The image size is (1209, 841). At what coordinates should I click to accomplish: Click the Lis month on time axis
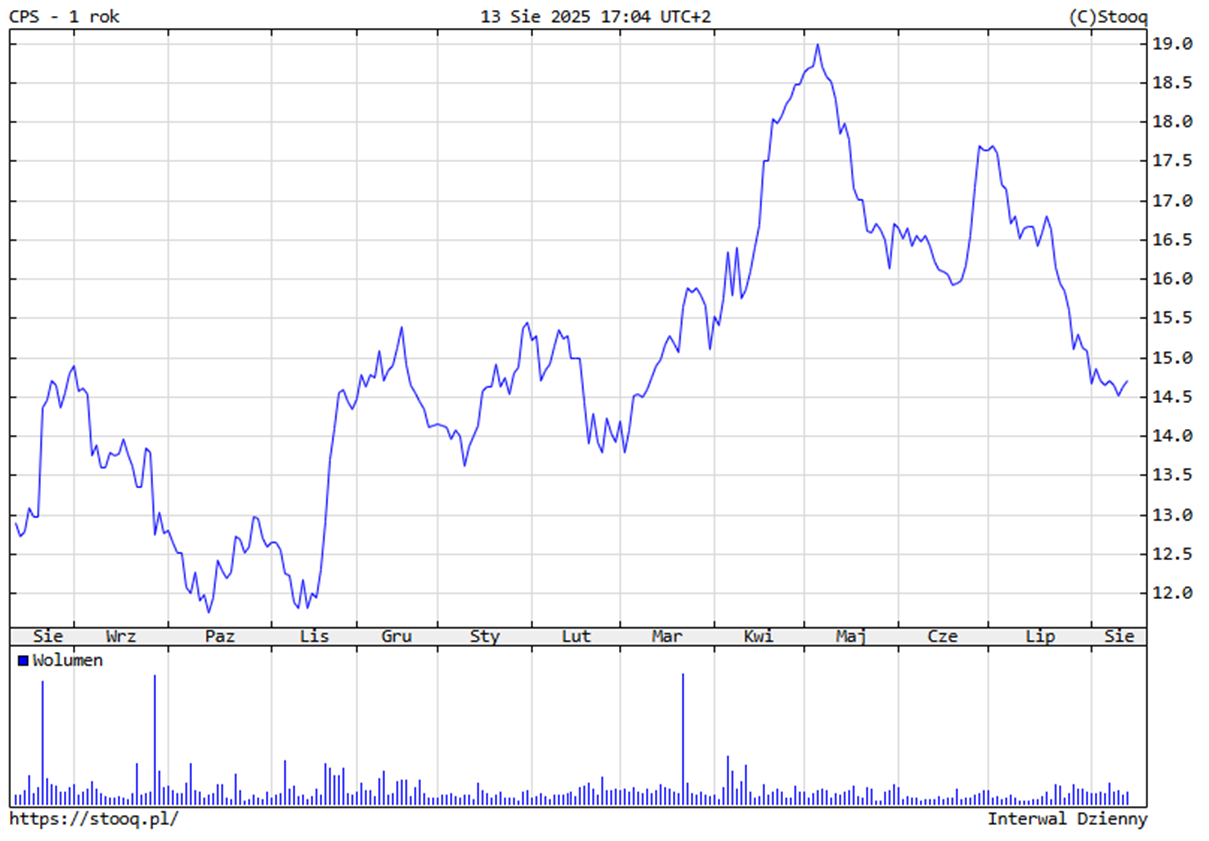click(x=314, y=636)
